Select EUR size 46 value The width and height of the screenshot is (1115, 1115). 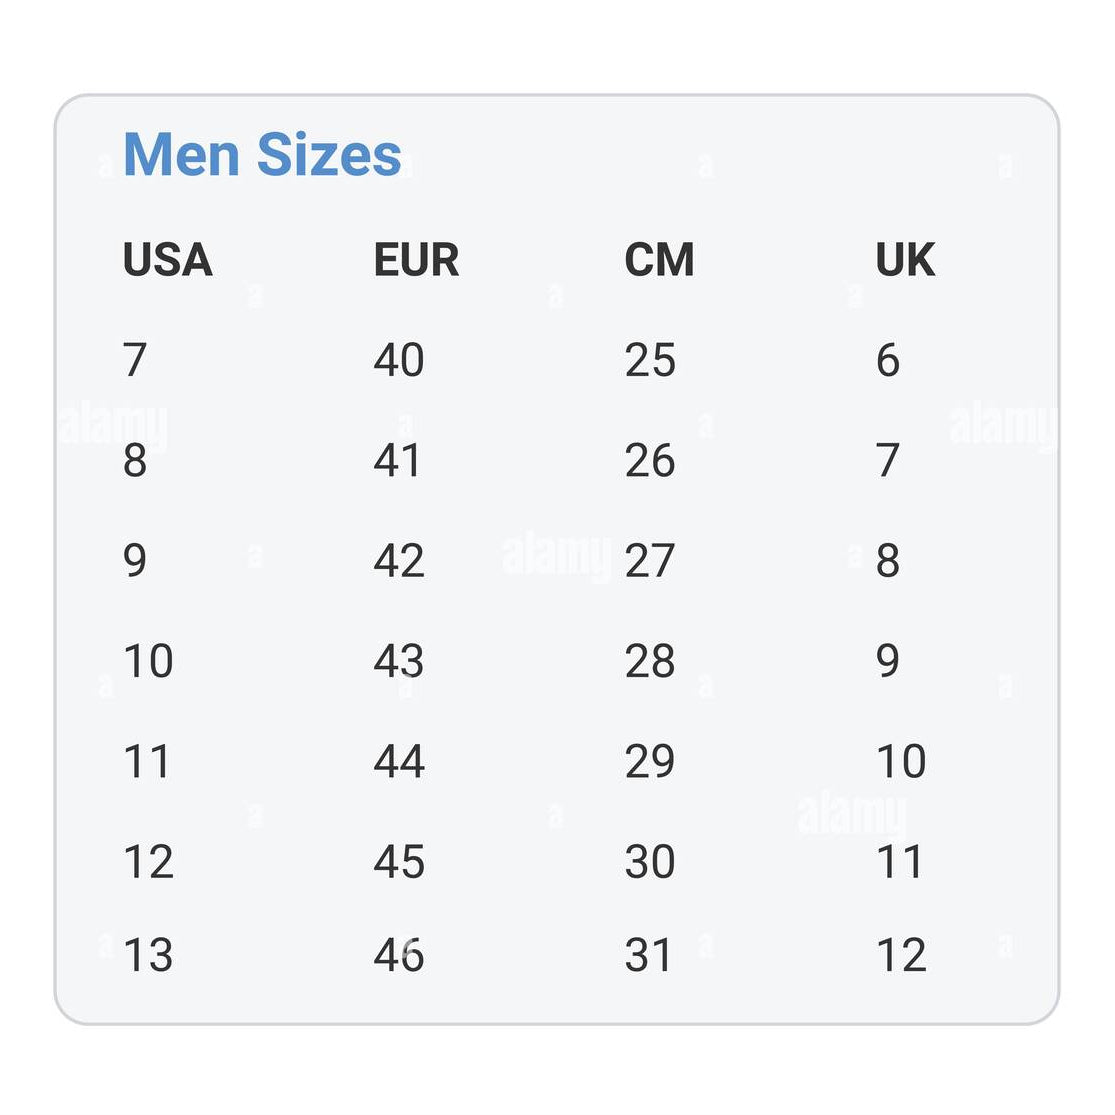399,955
